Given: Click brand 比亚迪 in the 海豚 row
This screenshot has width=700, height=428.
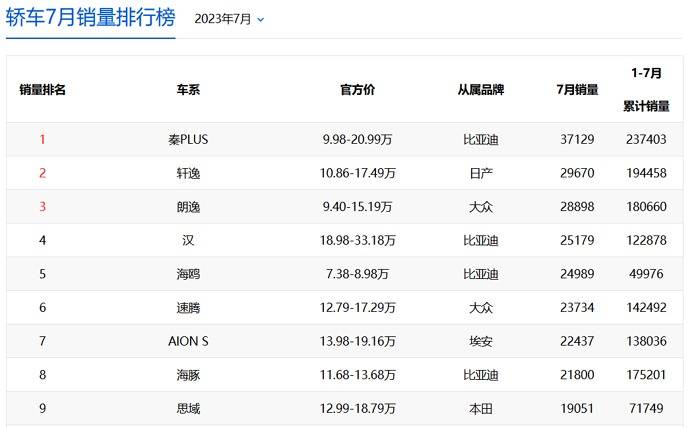Looking at the screenshot, I should tap(481, 375).
